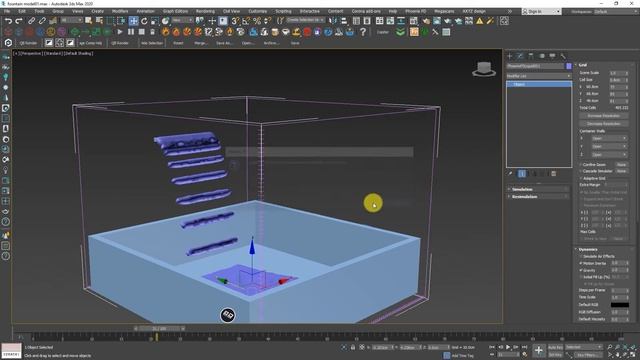Viewport: 640px width, 360px height.
Task: Click the None button beside Cascade Simulator
Action: click(x=621, y=171)
